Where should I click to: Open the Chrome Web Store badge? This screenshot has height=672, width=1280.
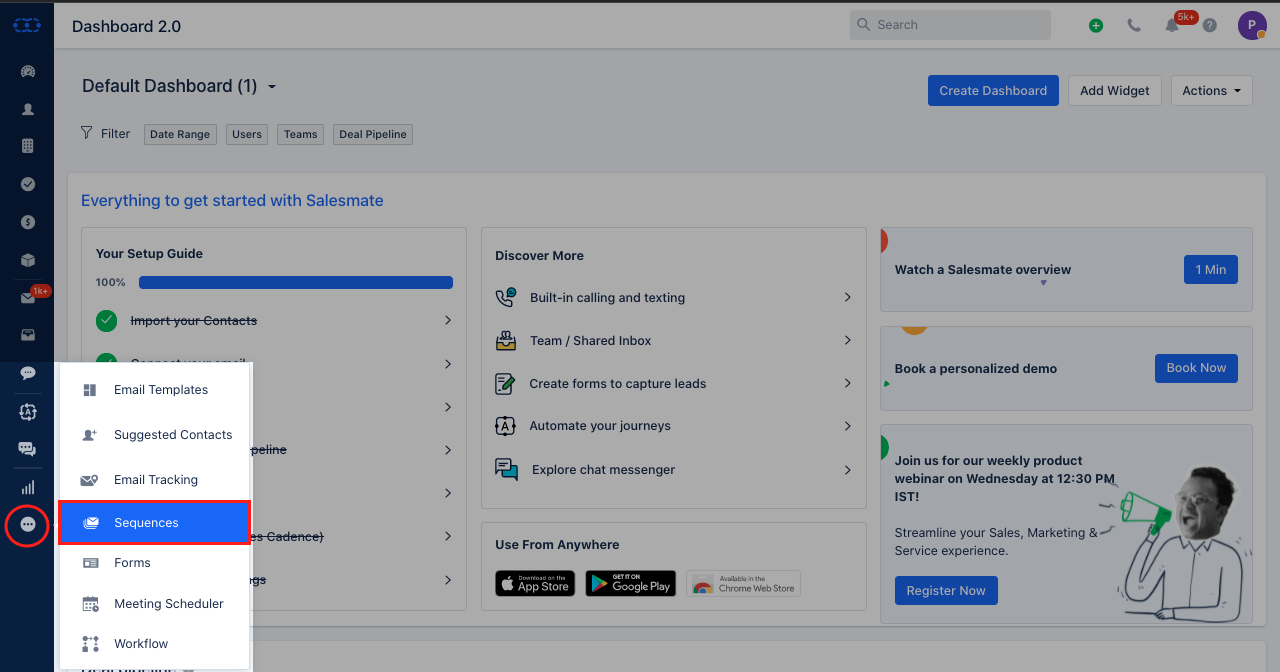coord(743,583)
